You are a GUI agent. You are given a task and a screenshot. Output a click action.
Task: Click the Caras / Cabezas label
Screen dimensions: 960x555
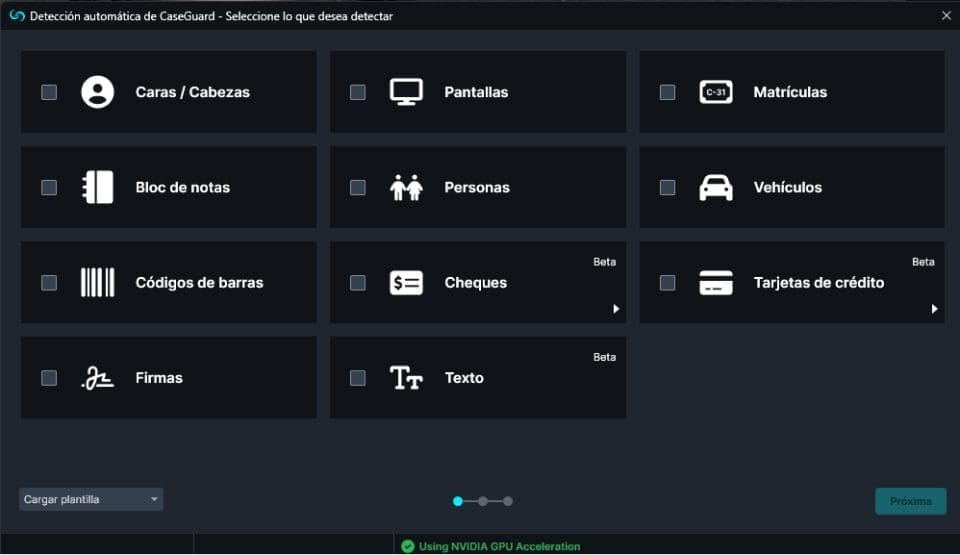click(x=193, y=92)
